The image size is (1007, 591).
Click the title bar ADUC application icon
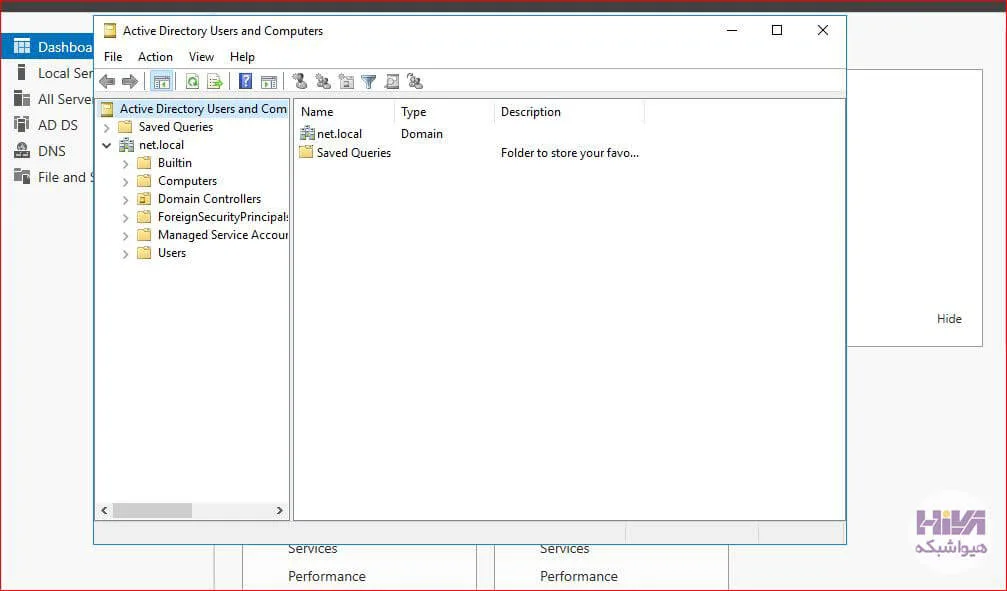(110, 30)
